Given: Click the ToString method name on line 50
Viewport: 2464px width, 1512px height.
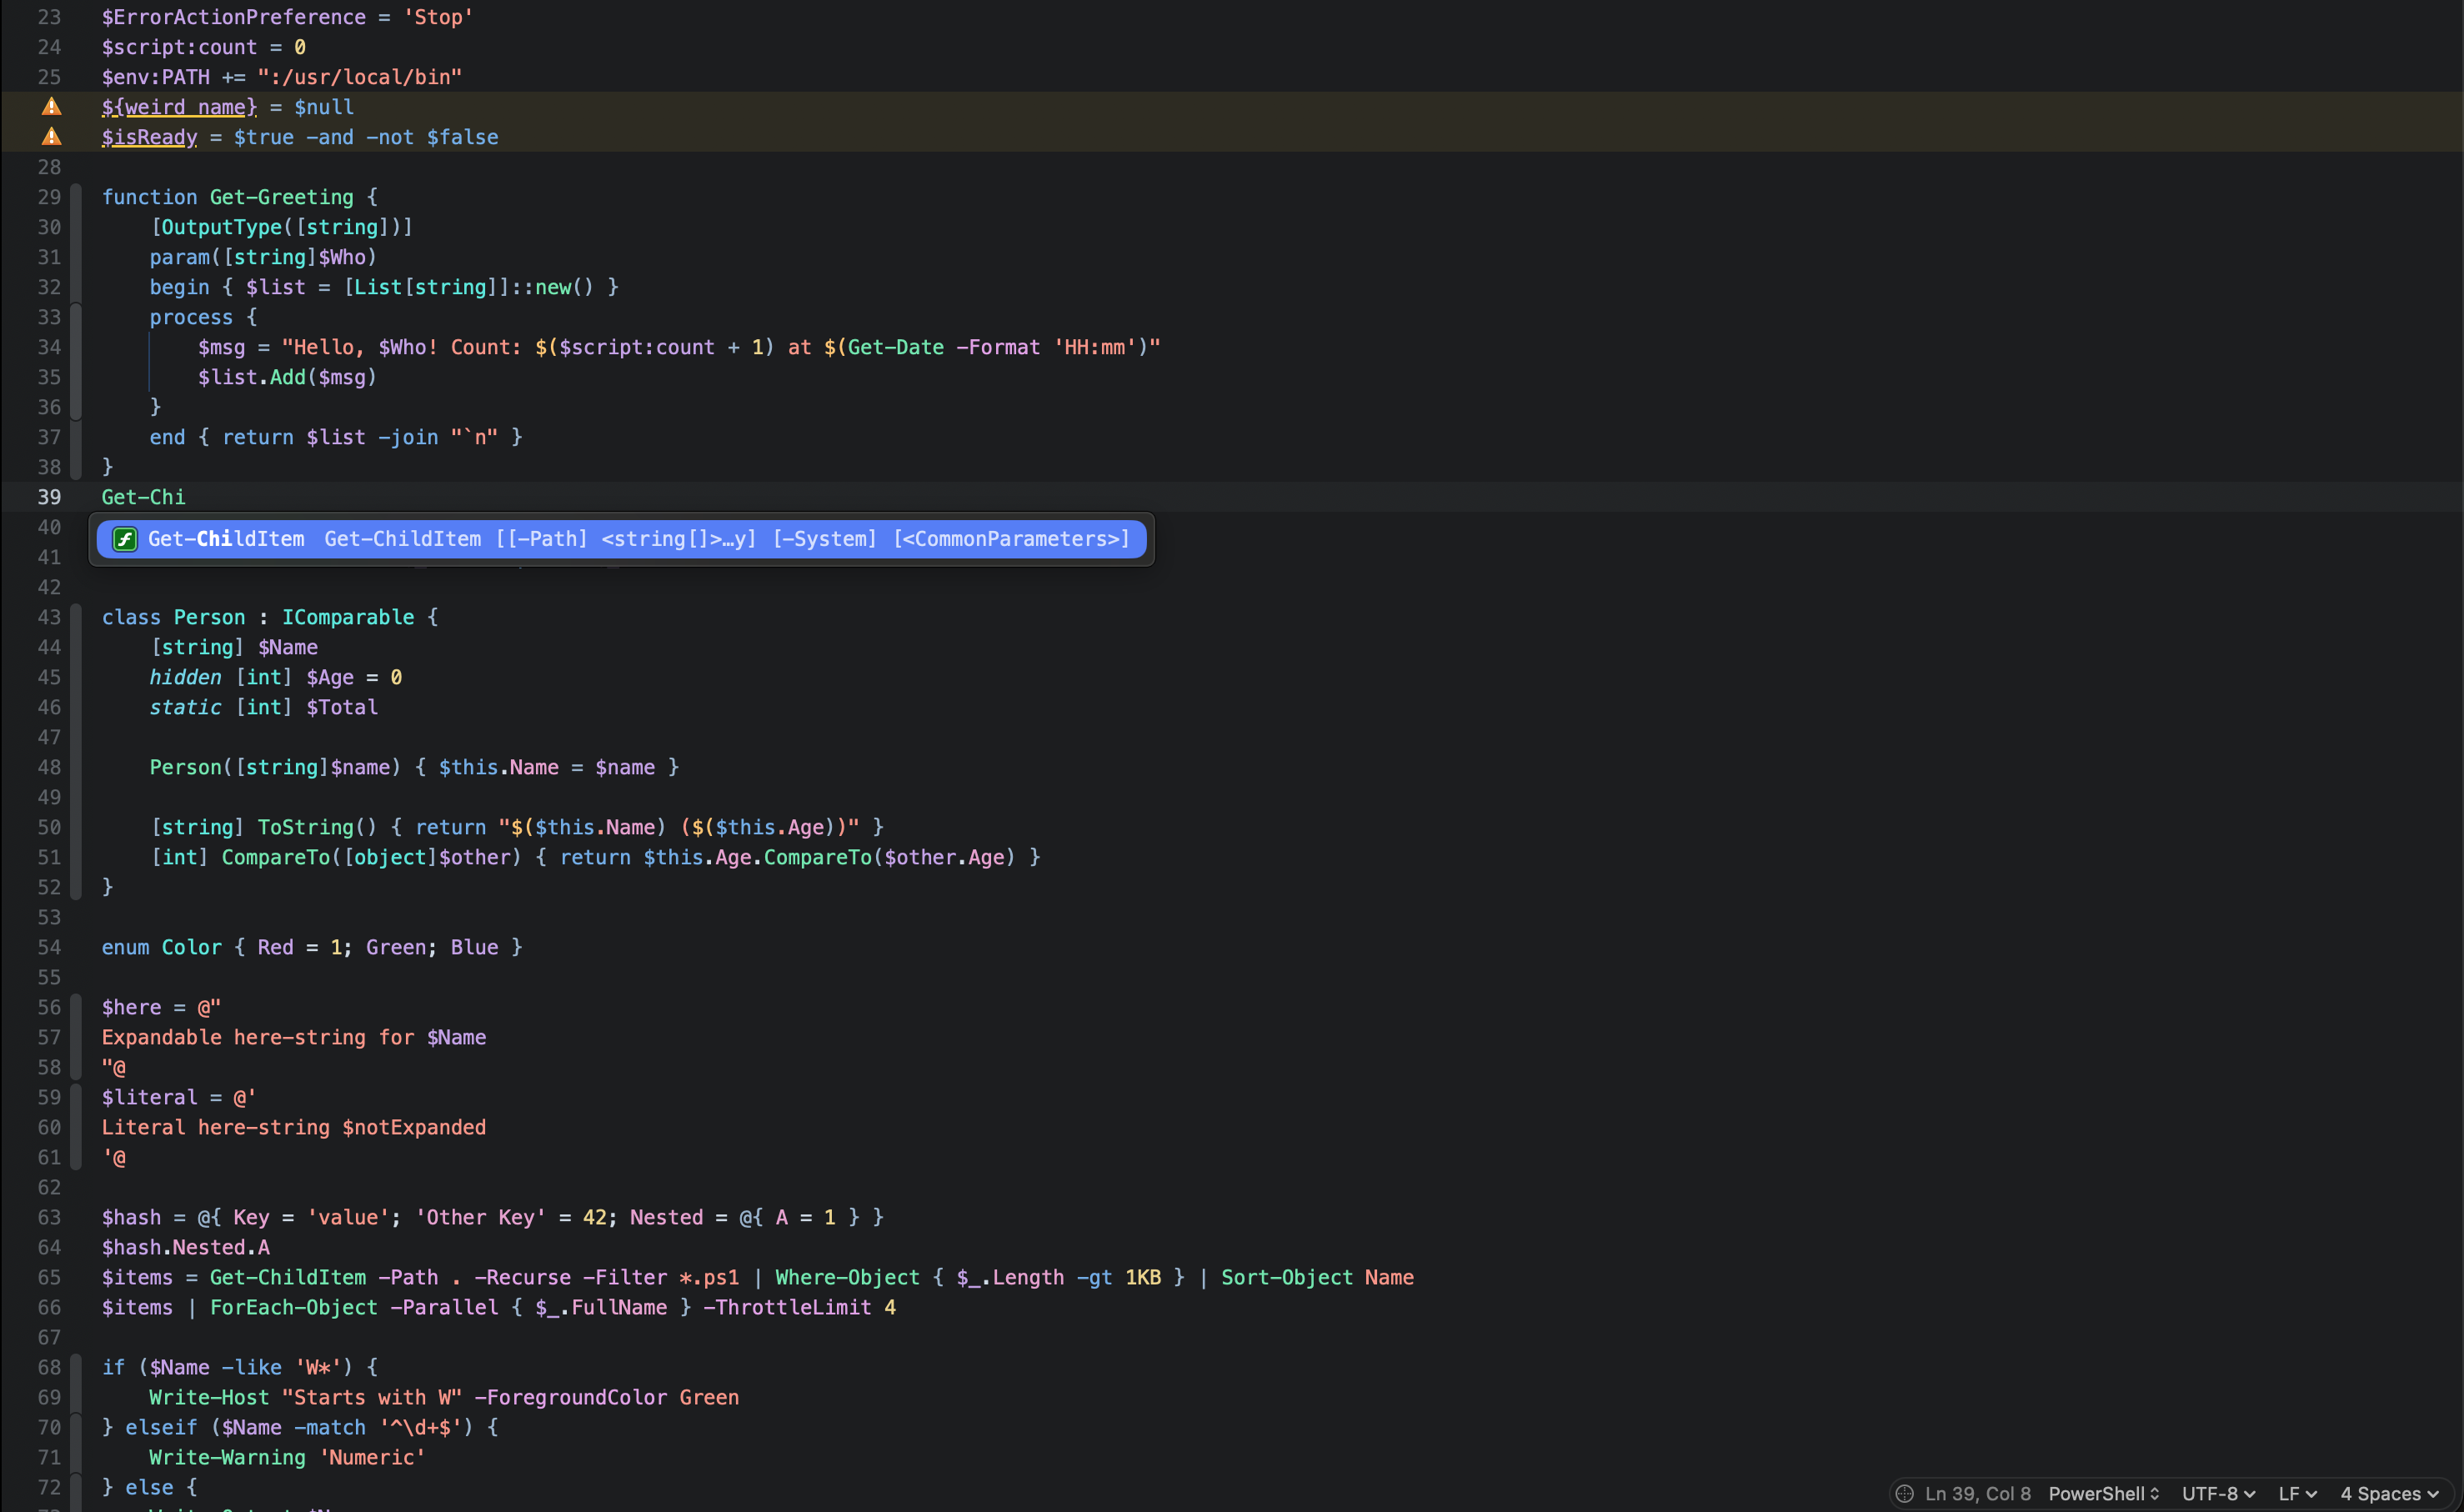Looking at the screenshot, I should coord(305,827).
